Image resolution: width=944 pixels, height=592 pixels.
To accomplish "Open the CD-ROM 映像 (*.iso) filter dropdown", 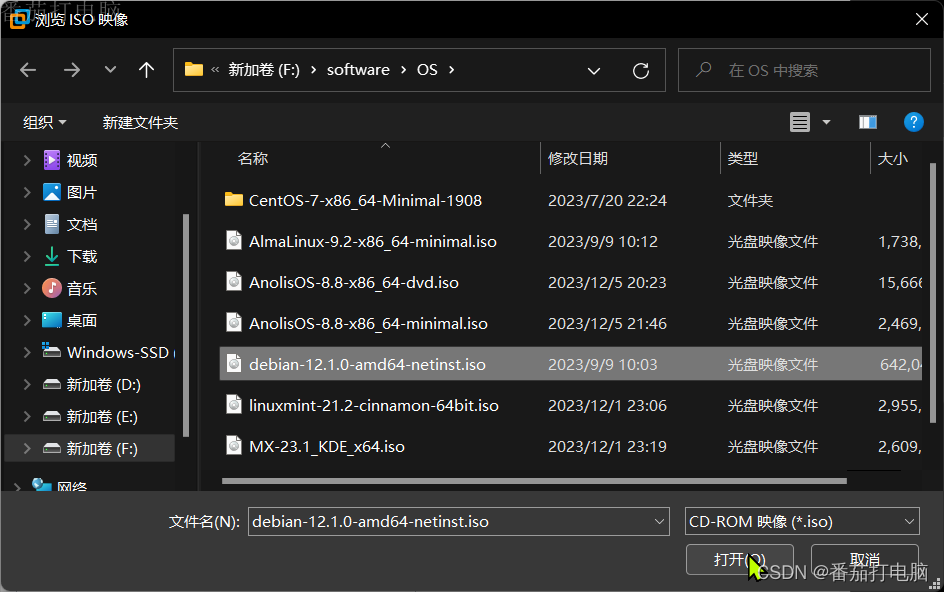I will point(802,522).
